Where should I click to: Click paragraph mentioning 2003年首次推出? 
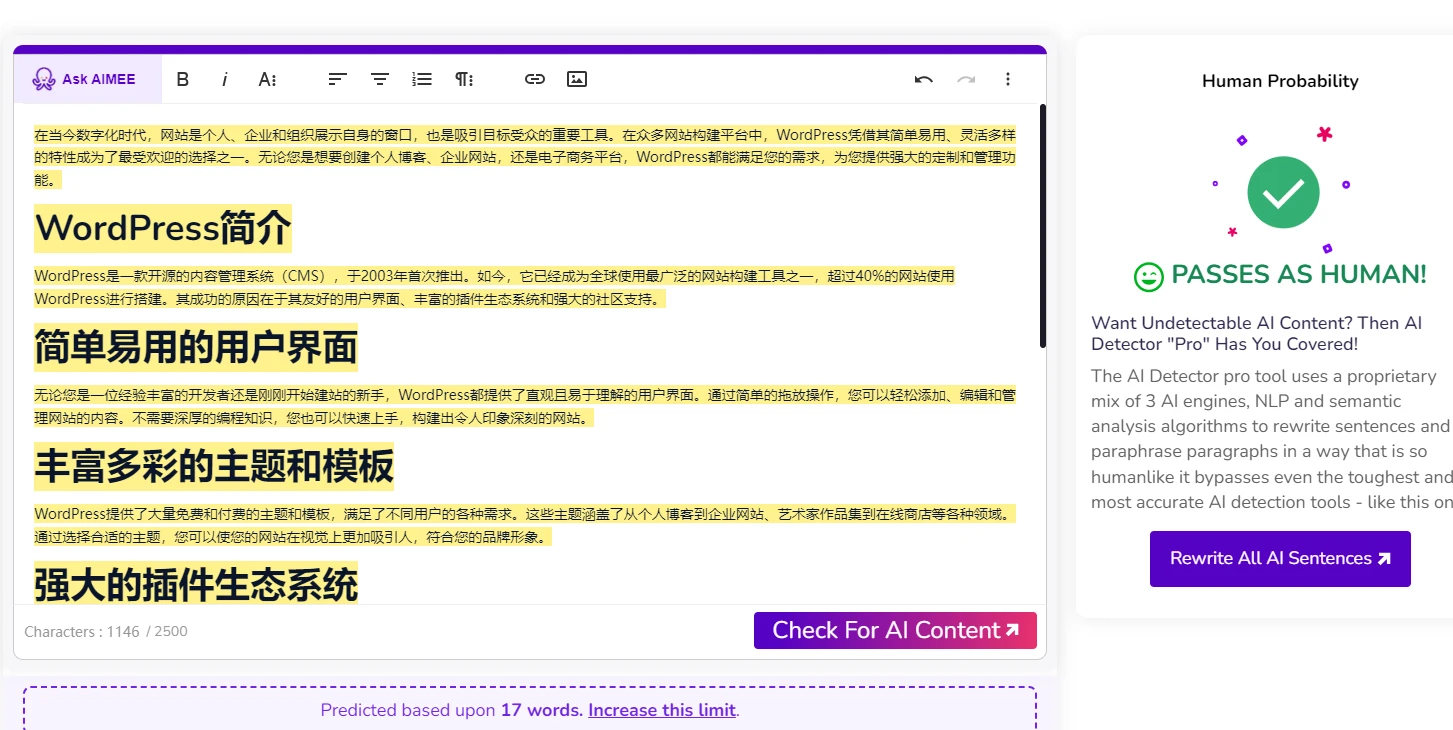click(x=495, y=287)
